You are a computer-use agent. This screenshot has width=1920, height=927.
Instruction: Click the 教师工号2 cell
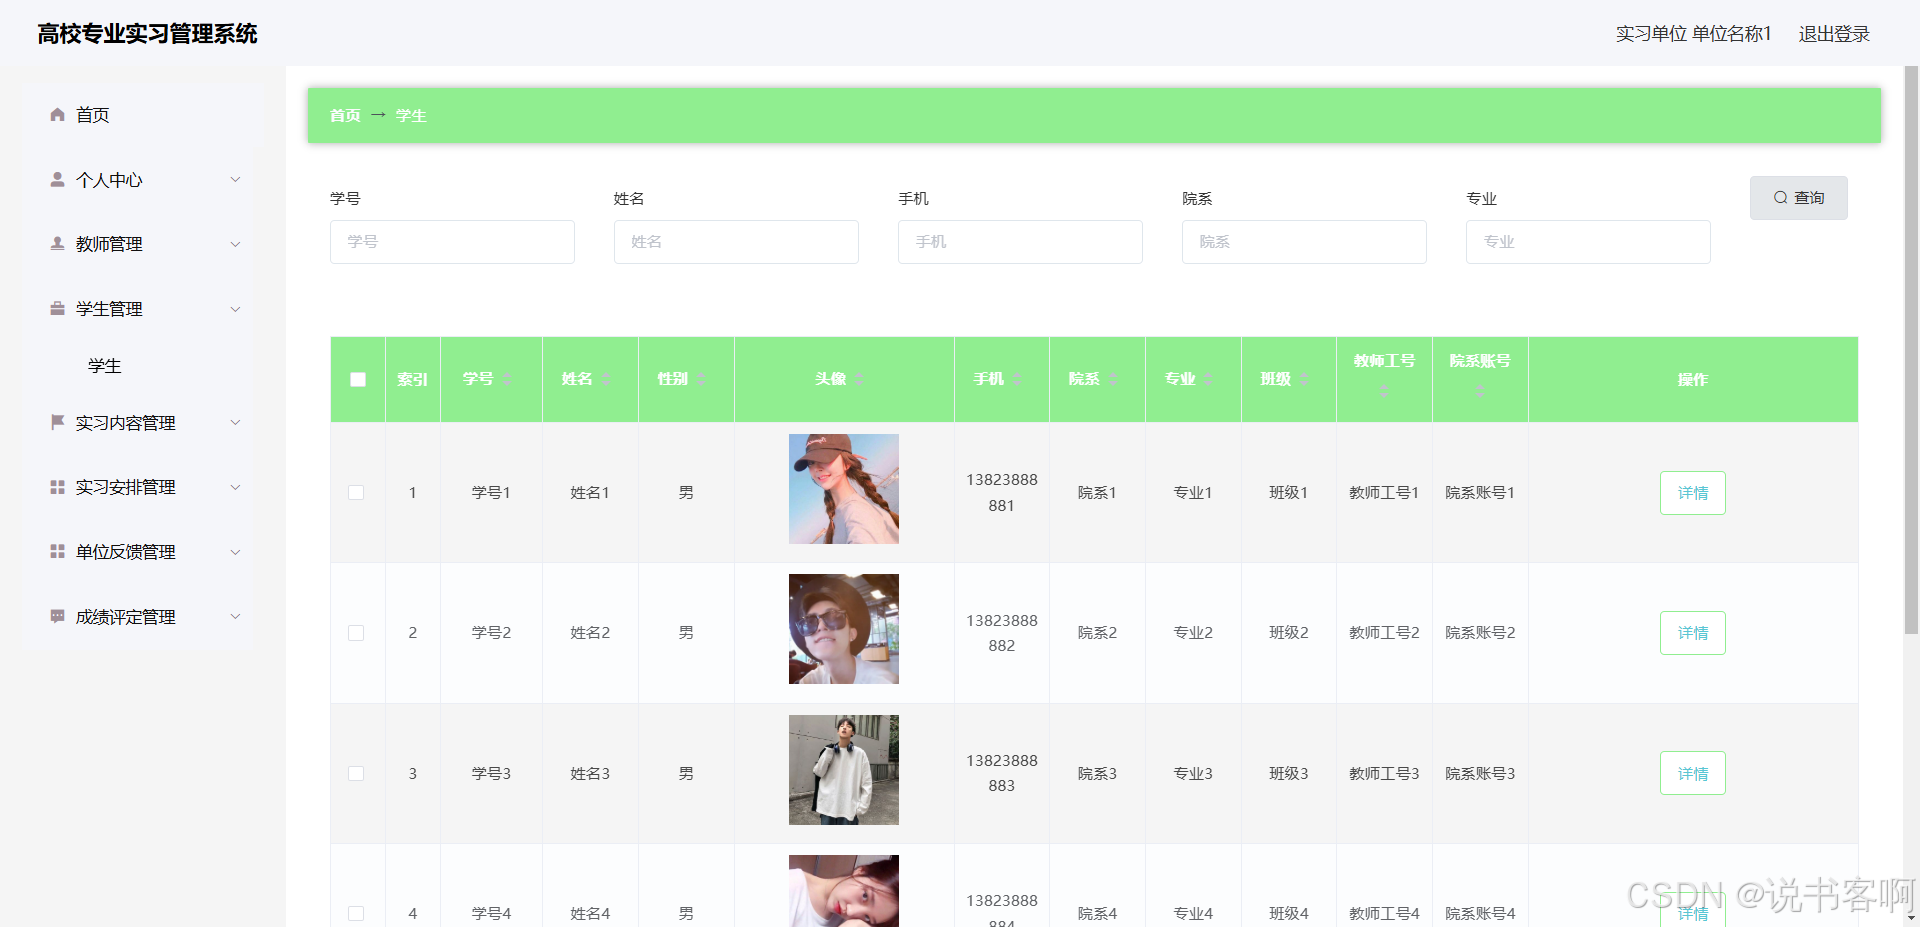1384,633
